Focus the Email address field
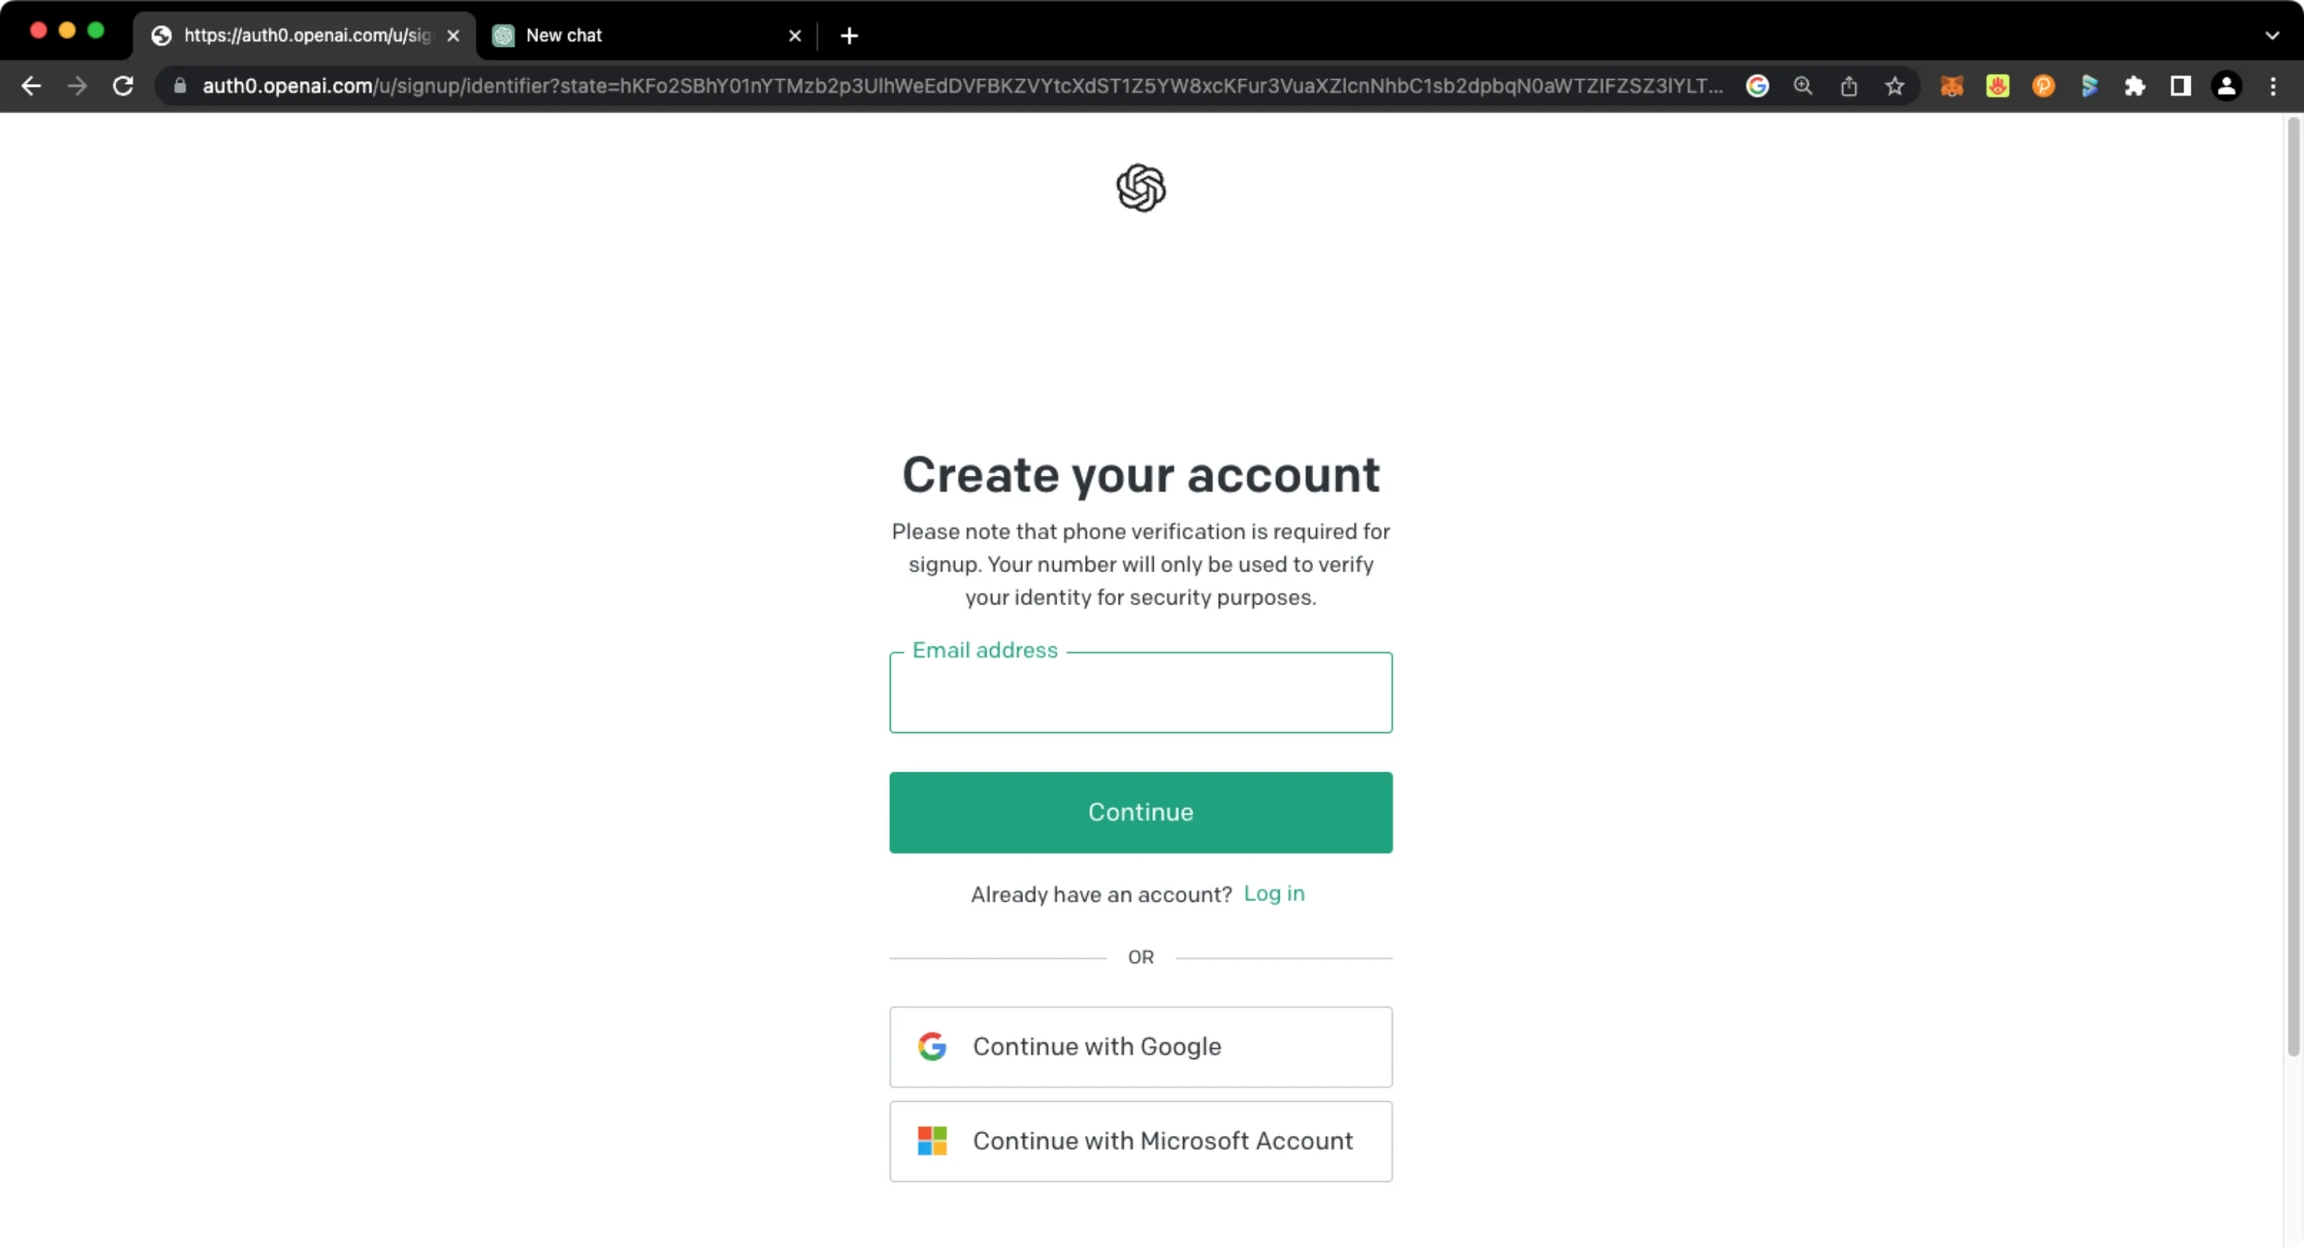Viewport: 2304px width, 1248px height. tap(1140, 693)
